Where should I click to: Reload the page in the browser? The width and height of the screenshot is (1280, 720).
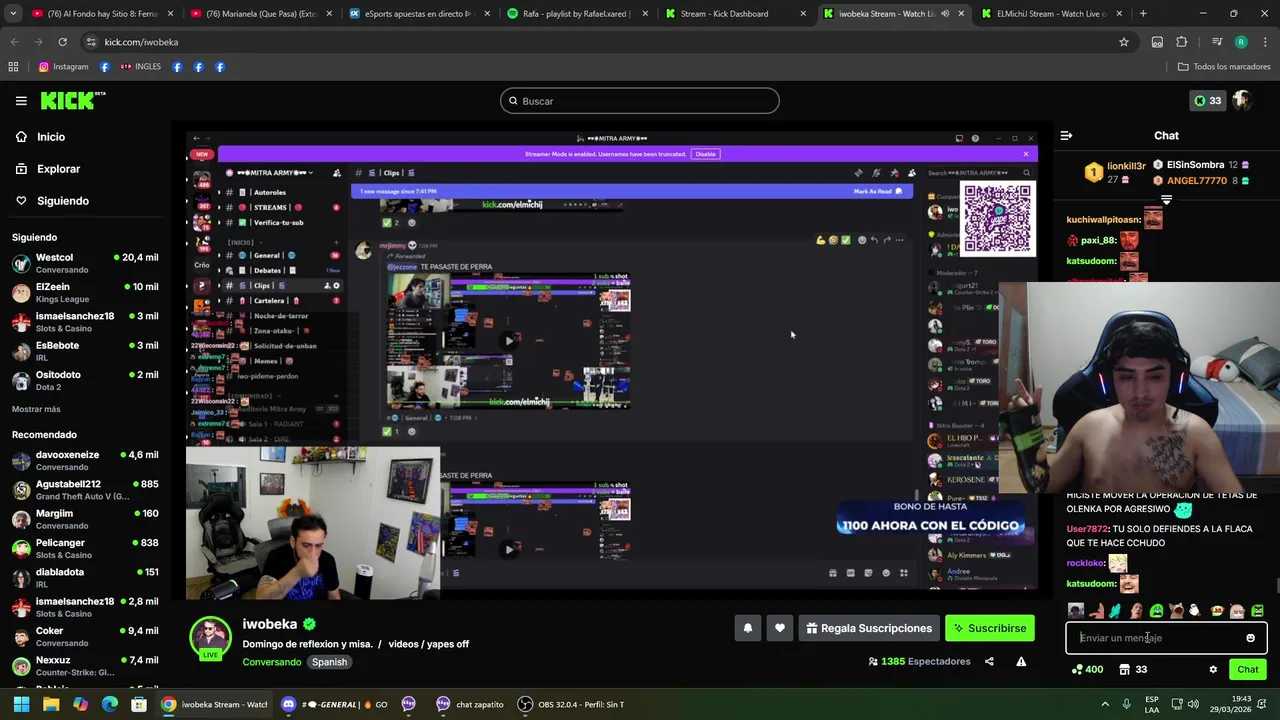click(62, 42)
